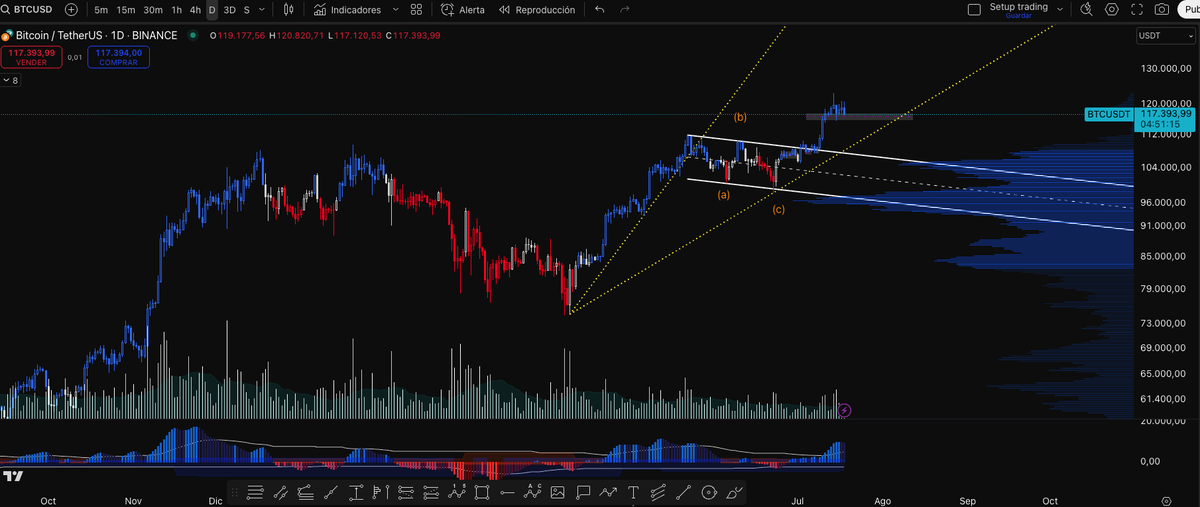Select the brush drawing tool
The width and height of the screenshot is (1200, 507).
(733, 492)
